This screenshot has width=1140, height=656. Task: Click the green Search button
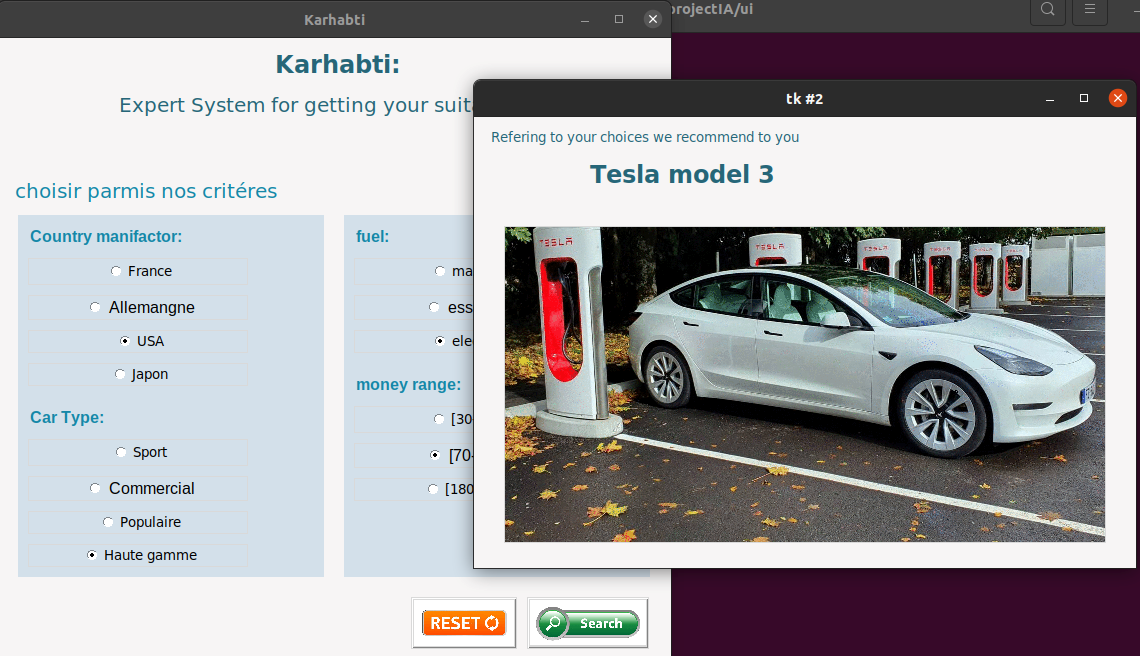[587, 623]
